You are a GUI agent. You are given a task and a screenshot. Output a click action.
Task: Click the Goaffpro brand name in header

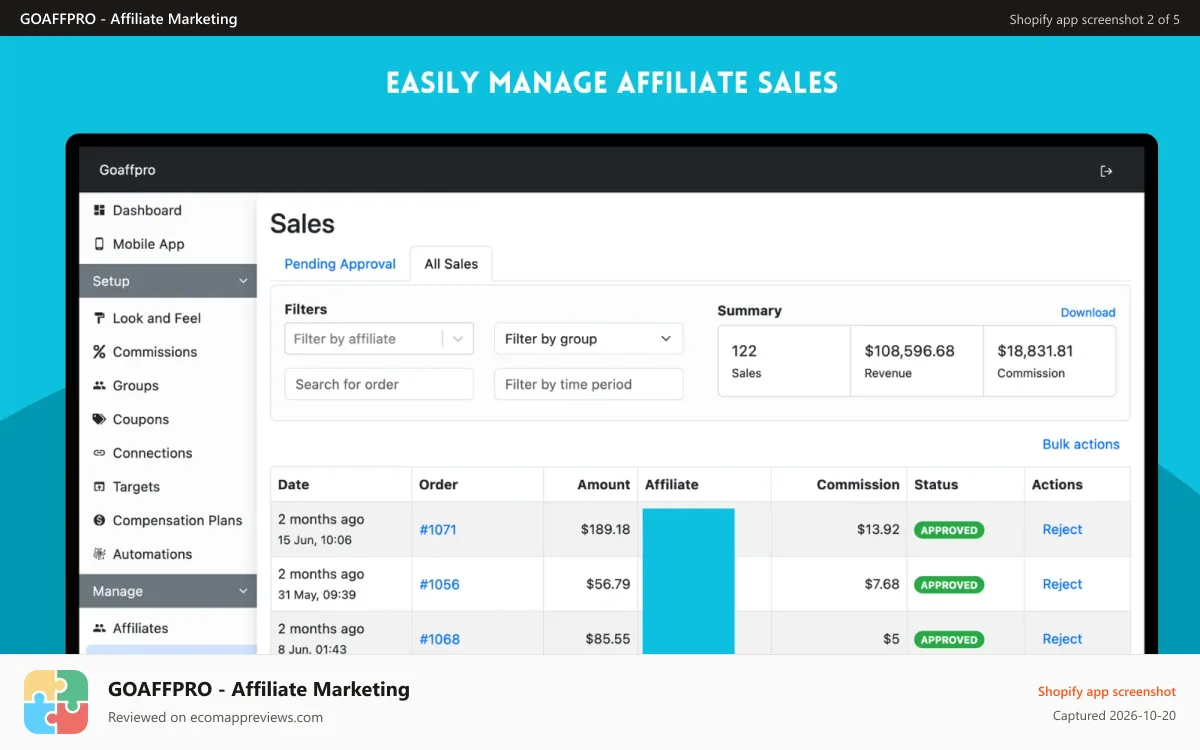pyautogui.click(x=127, y=170)
